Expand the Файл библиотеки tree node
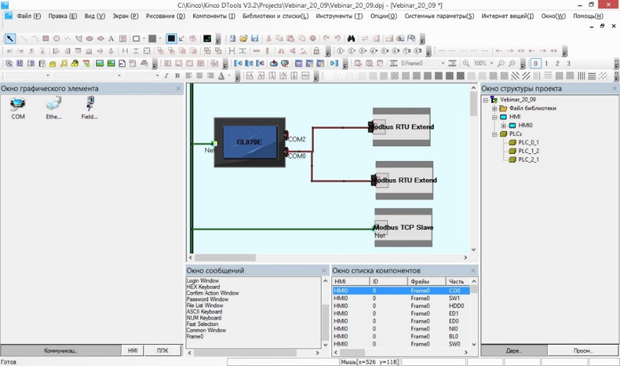Image resolution: width=620 pixels, height=366 pixels. [494, 108]
